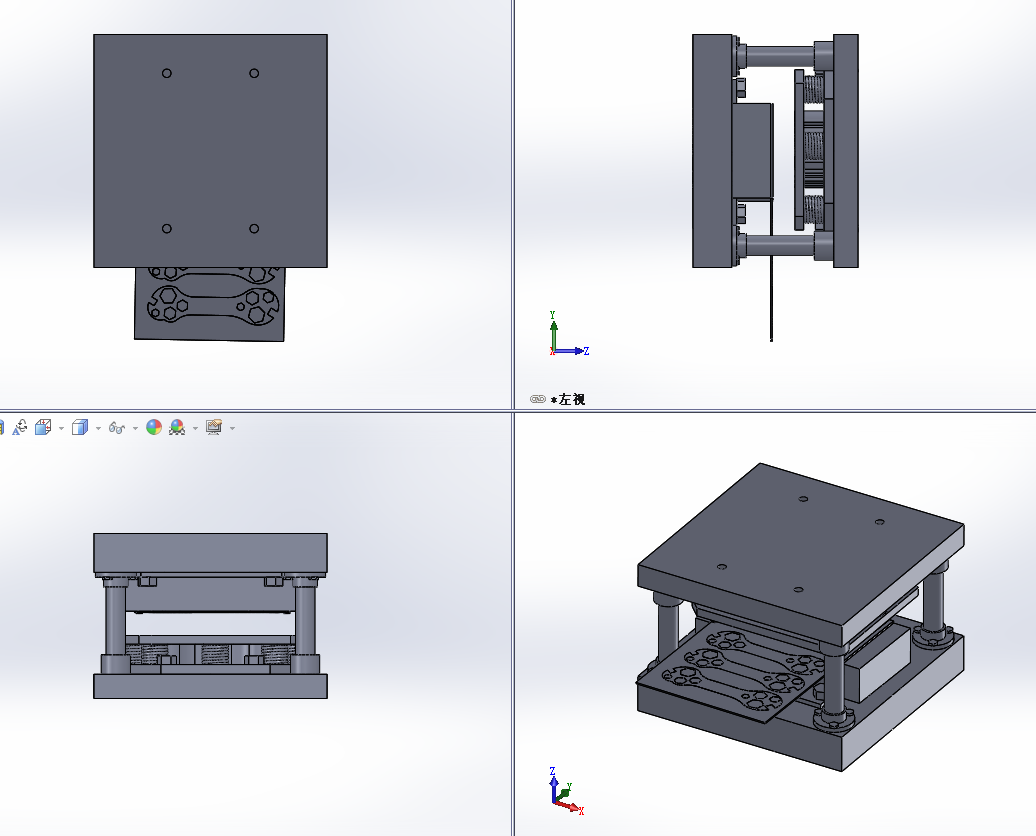
Task: Expand the Apply Scene dropdown arrow
Action: [195, 428]
